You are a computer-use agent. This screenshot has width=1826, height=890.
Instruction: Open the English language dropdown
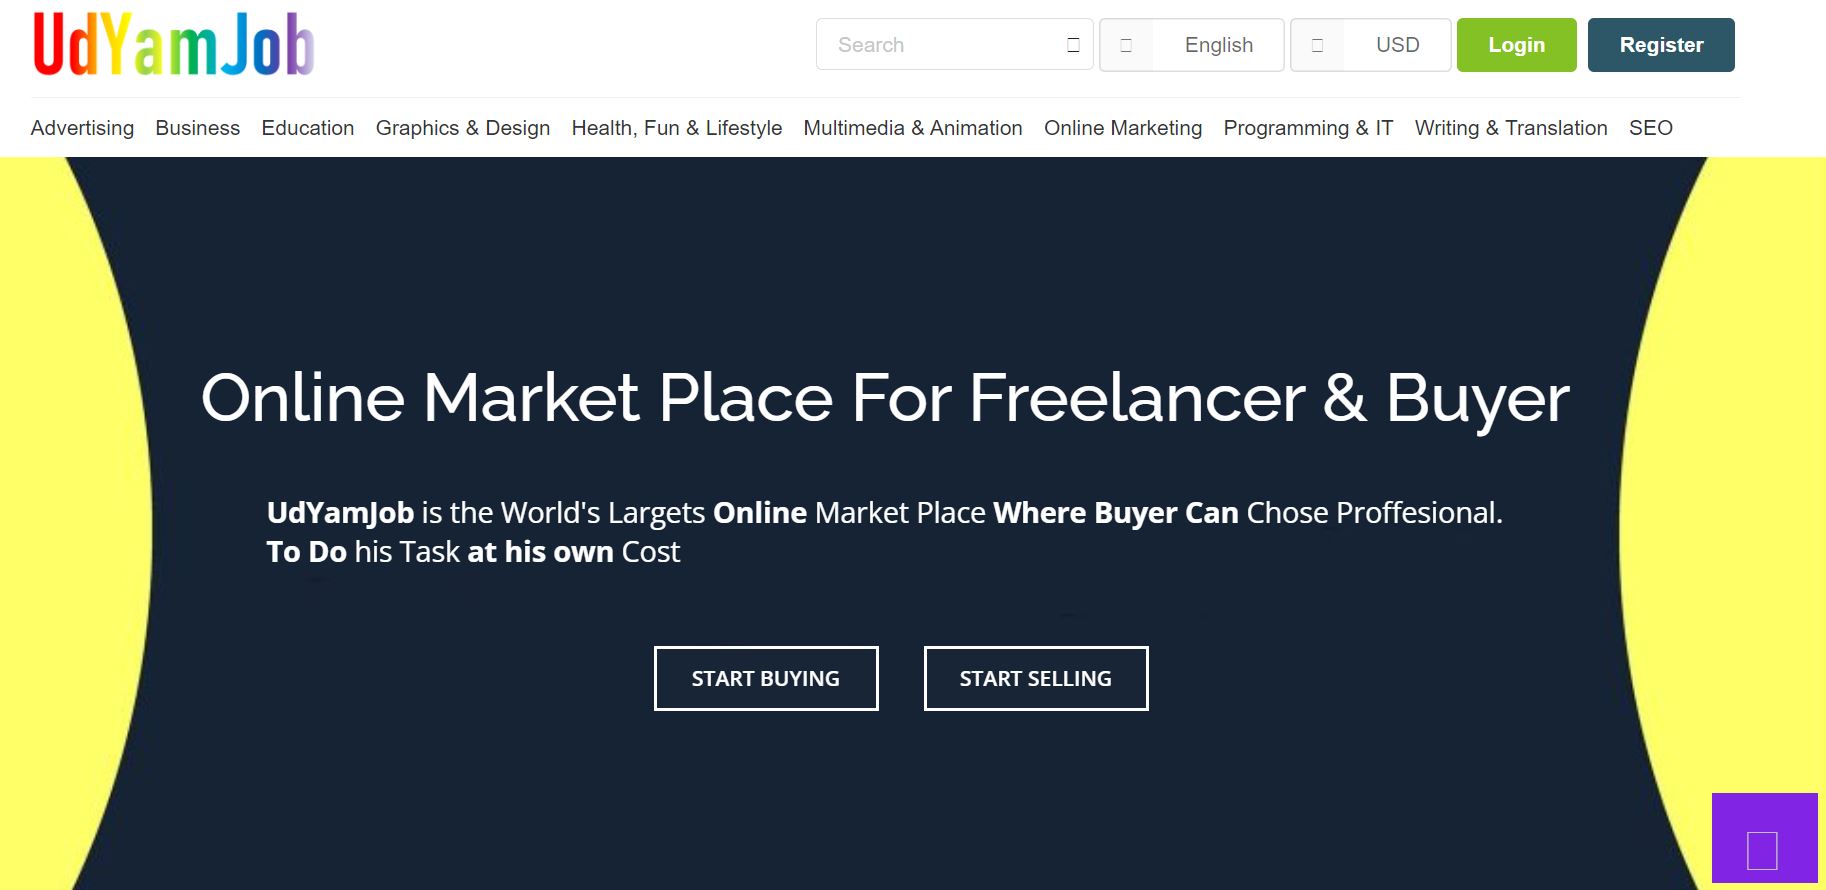(1191, 45)
